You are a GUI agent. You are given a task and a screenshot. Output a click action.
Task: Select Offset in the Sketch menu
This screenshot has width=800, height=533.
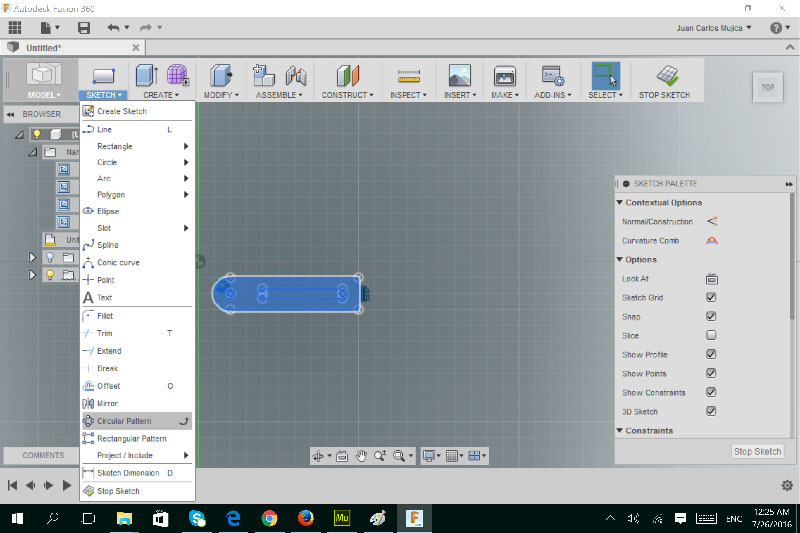(x=136, y=386)
